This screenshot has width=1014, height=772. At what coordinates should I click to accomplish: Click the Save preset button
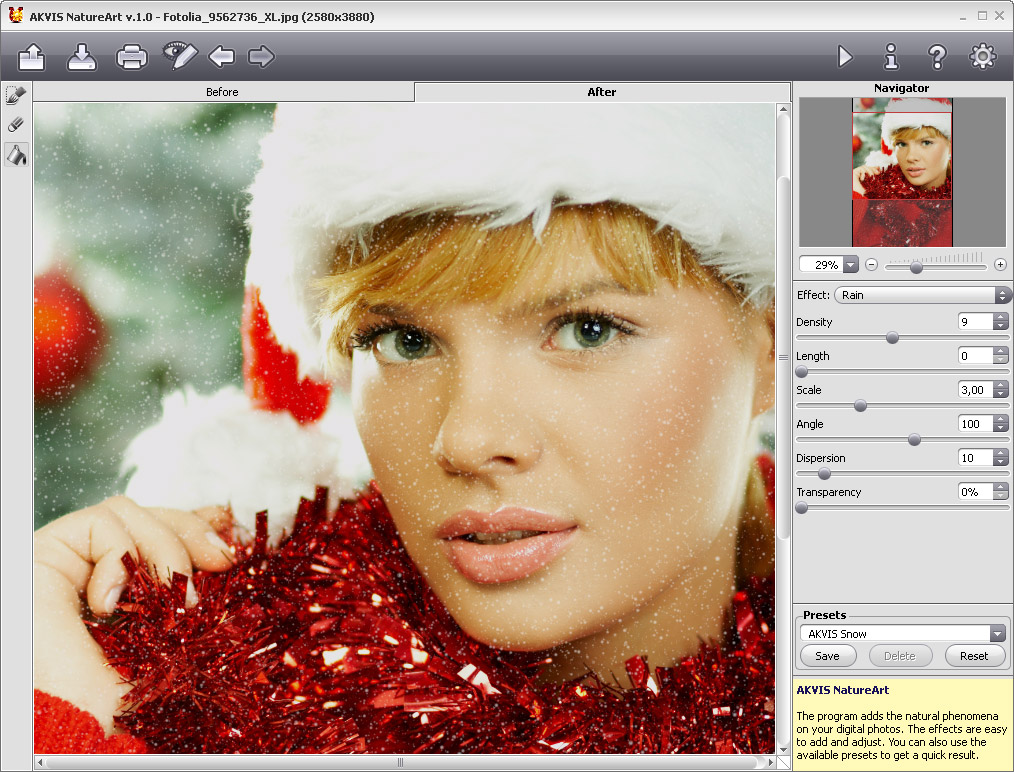coord(828,656)
